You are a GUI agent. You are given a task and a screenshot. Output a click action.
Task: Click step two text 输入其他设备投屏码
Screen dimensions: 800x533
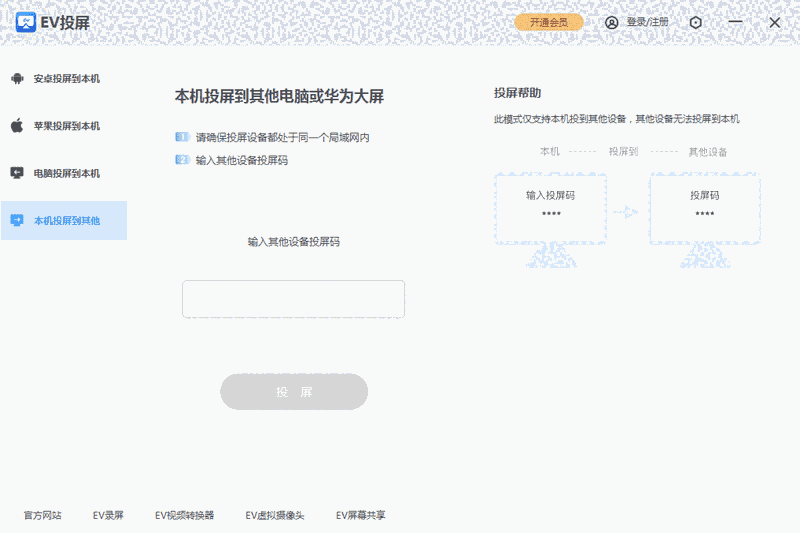point(242,160)
